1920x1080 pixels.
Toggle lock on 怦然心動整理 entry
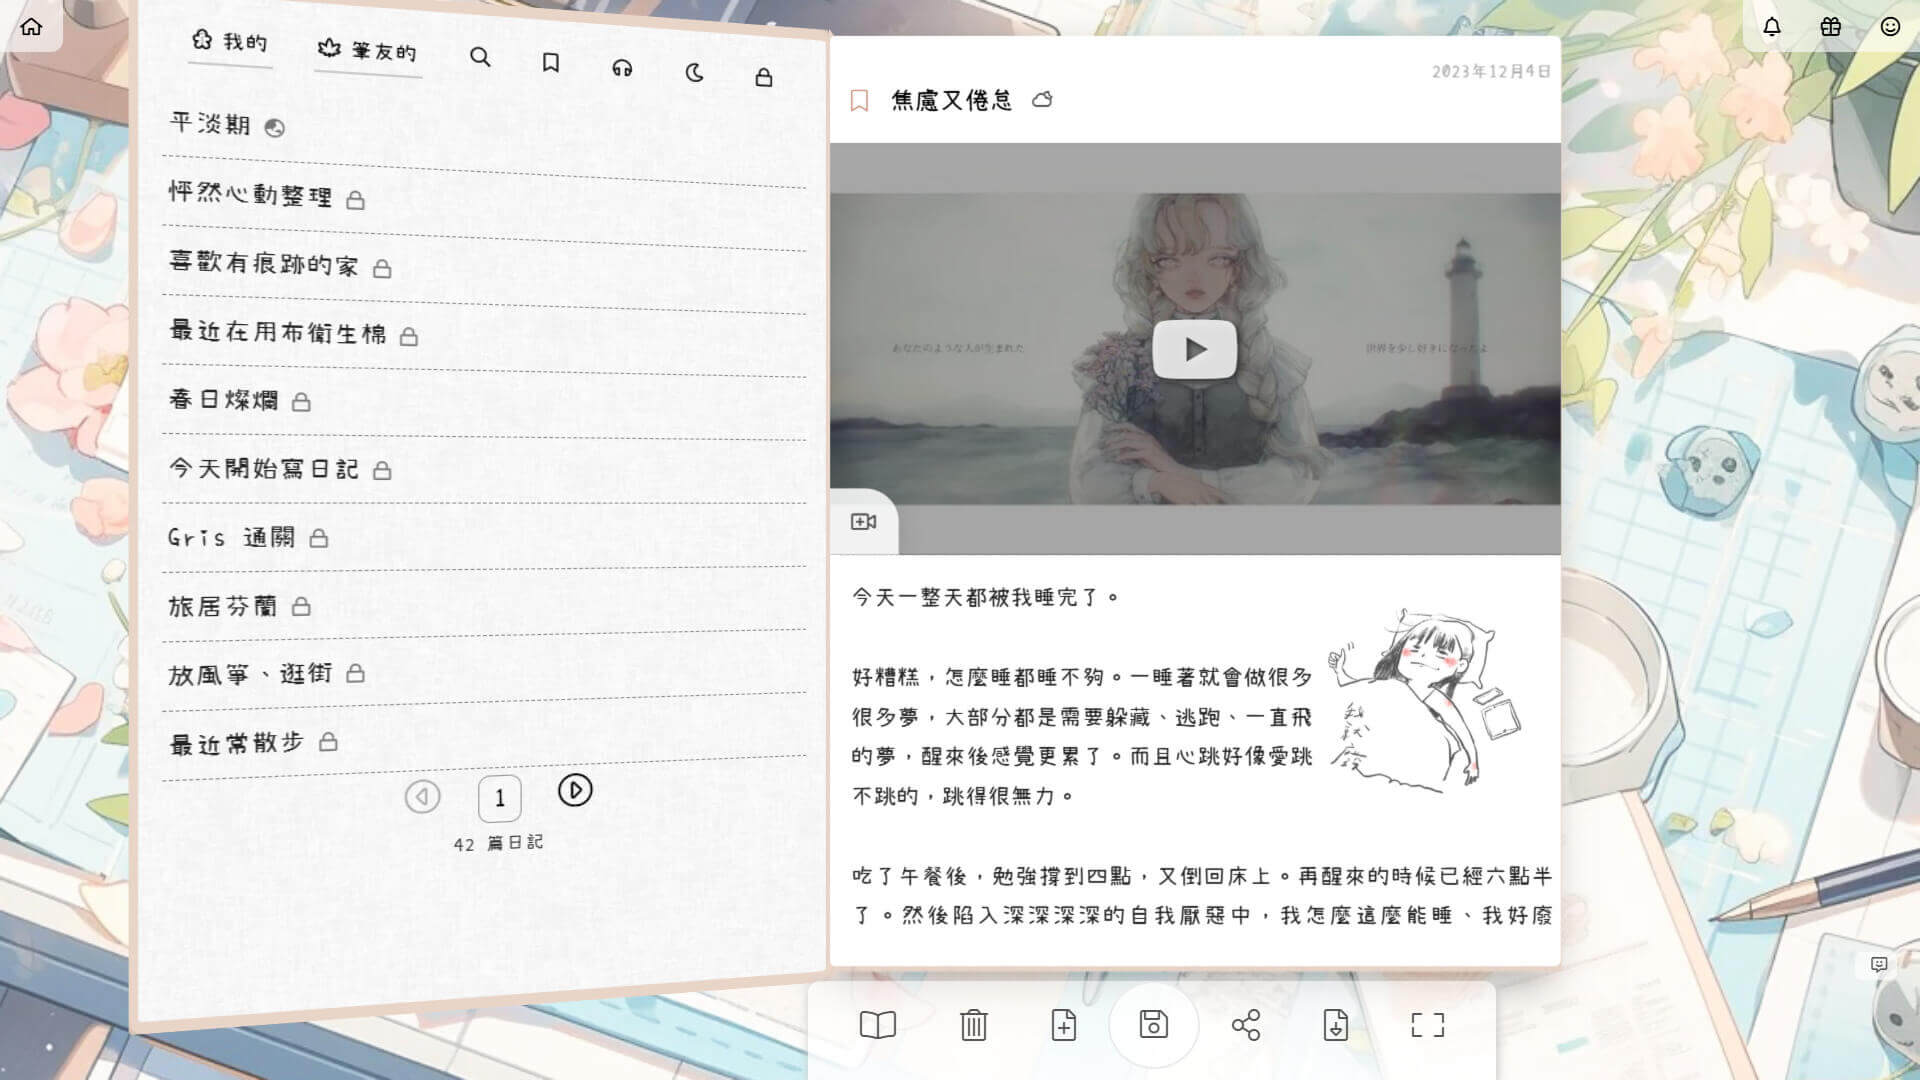coord(355,201)
